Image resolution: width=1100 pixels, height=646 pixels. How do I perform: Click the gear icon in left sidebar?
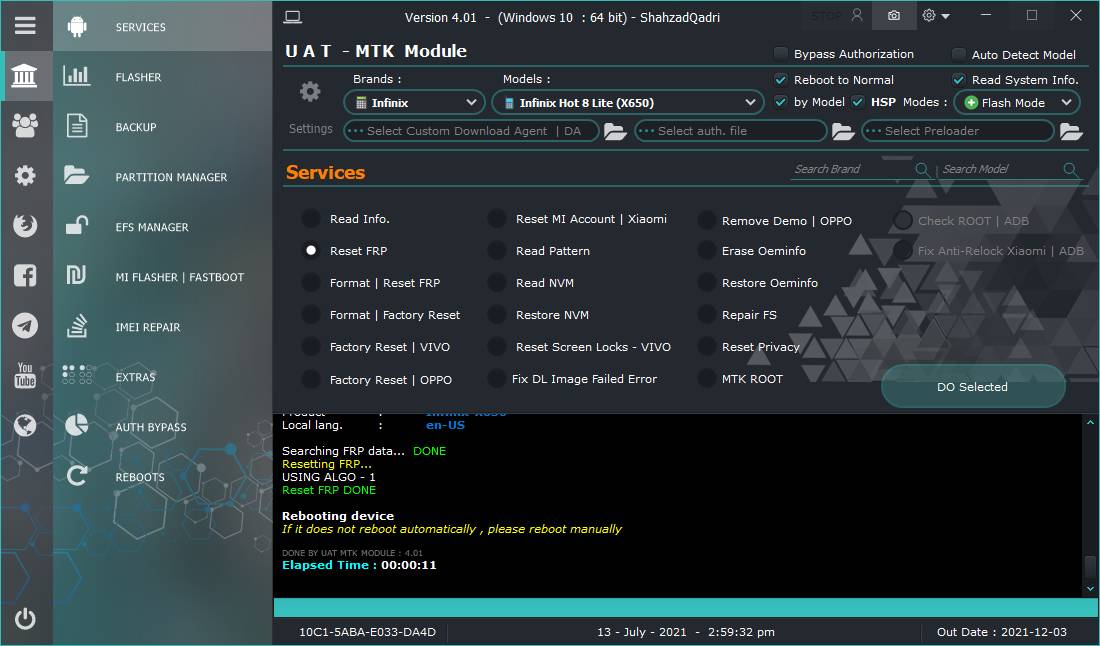tap(25, 175)
